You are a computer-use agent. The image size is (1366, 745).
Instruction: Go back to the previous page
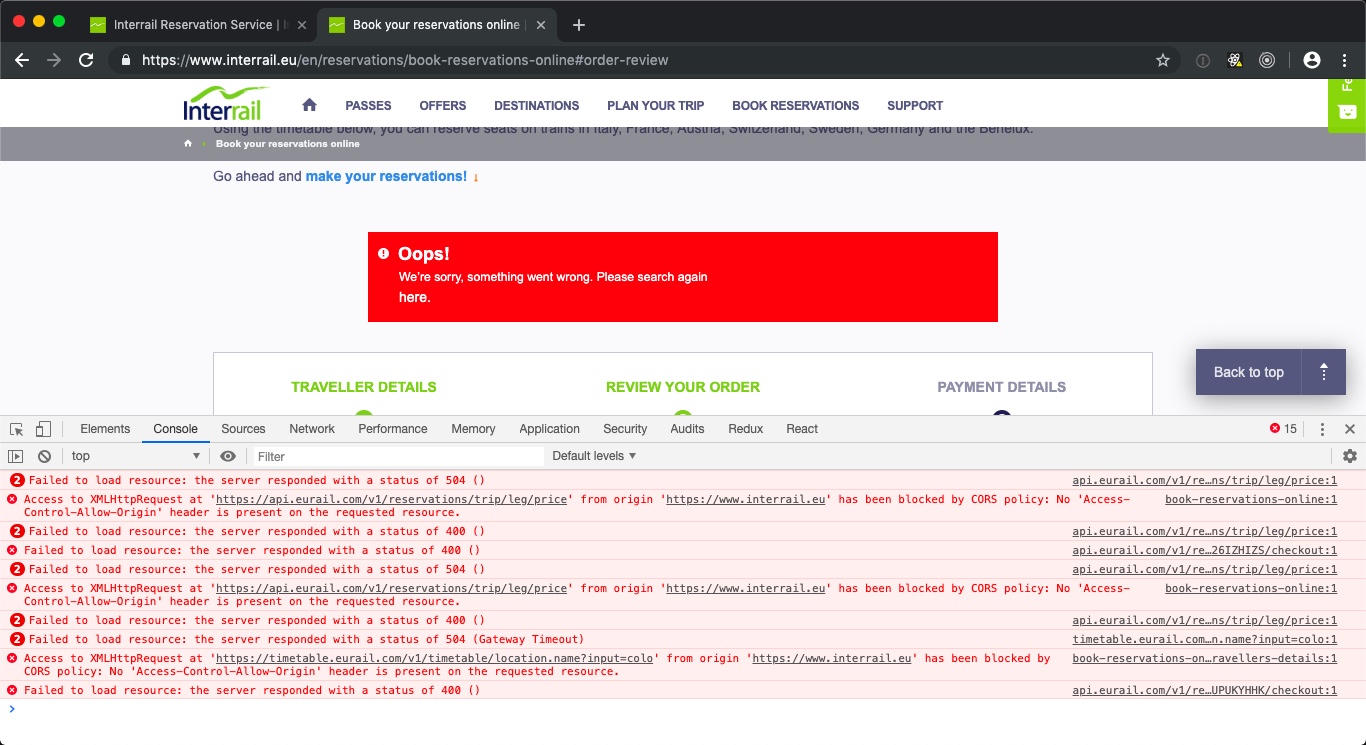22,60
